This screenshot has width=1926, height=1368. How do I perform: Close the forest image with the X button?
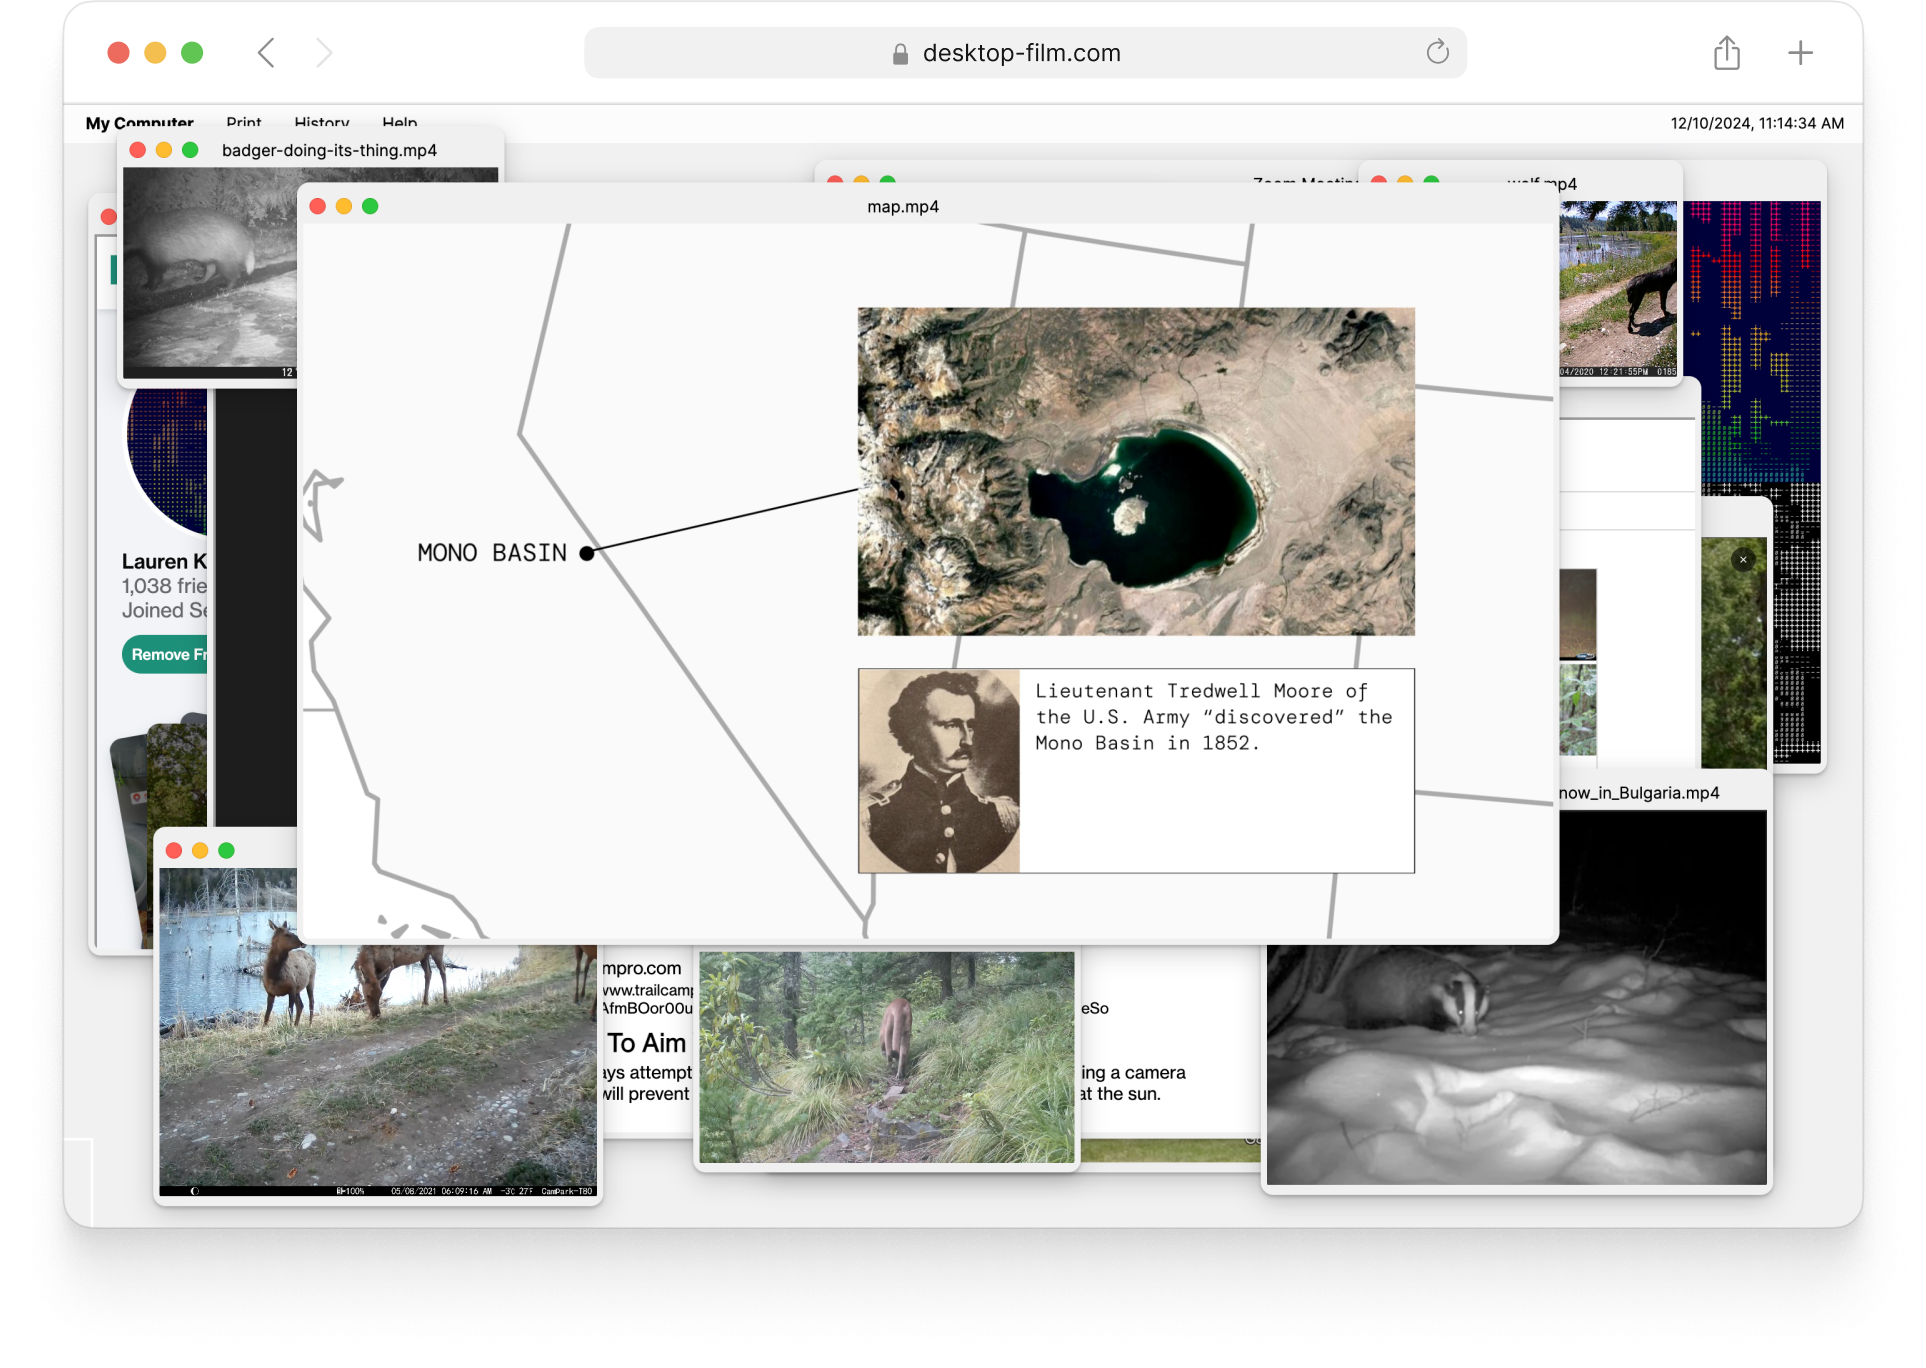pyautogui.click(x=1743, y=560)
